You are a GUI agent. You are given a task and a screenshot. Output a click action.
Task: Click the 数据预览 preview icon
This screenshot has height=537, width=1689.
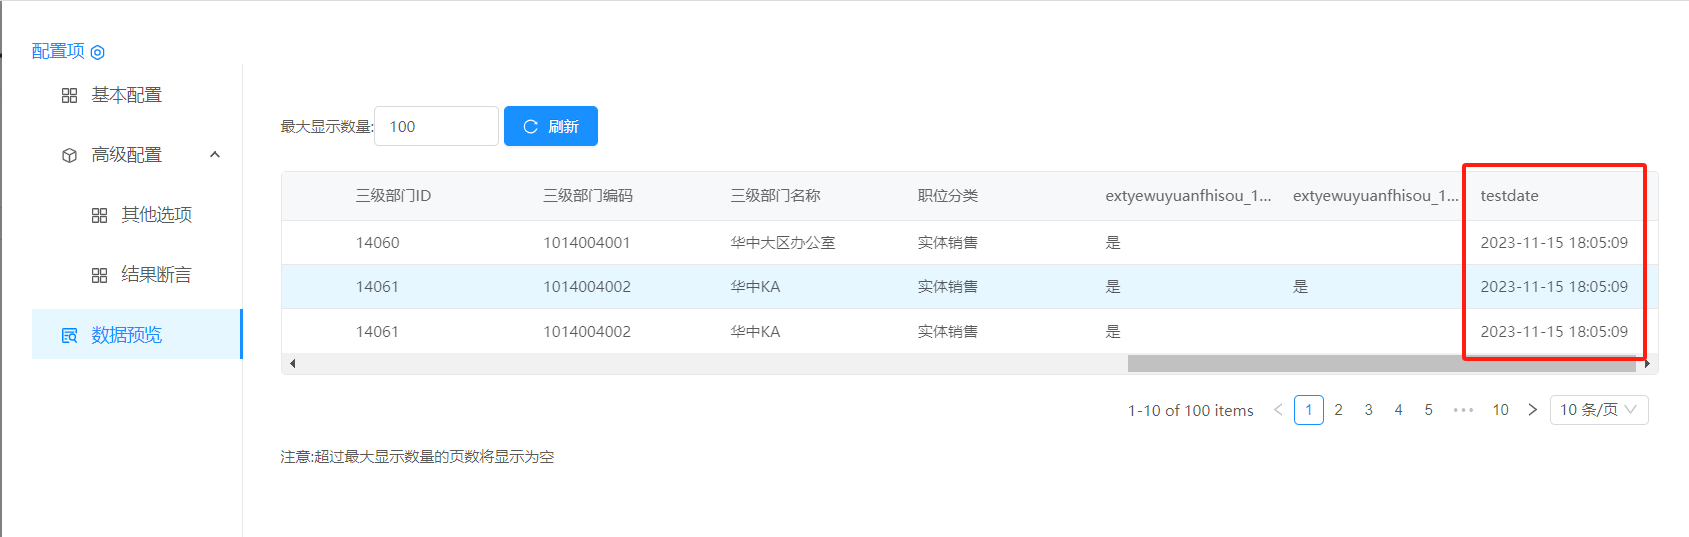(69, 336)
